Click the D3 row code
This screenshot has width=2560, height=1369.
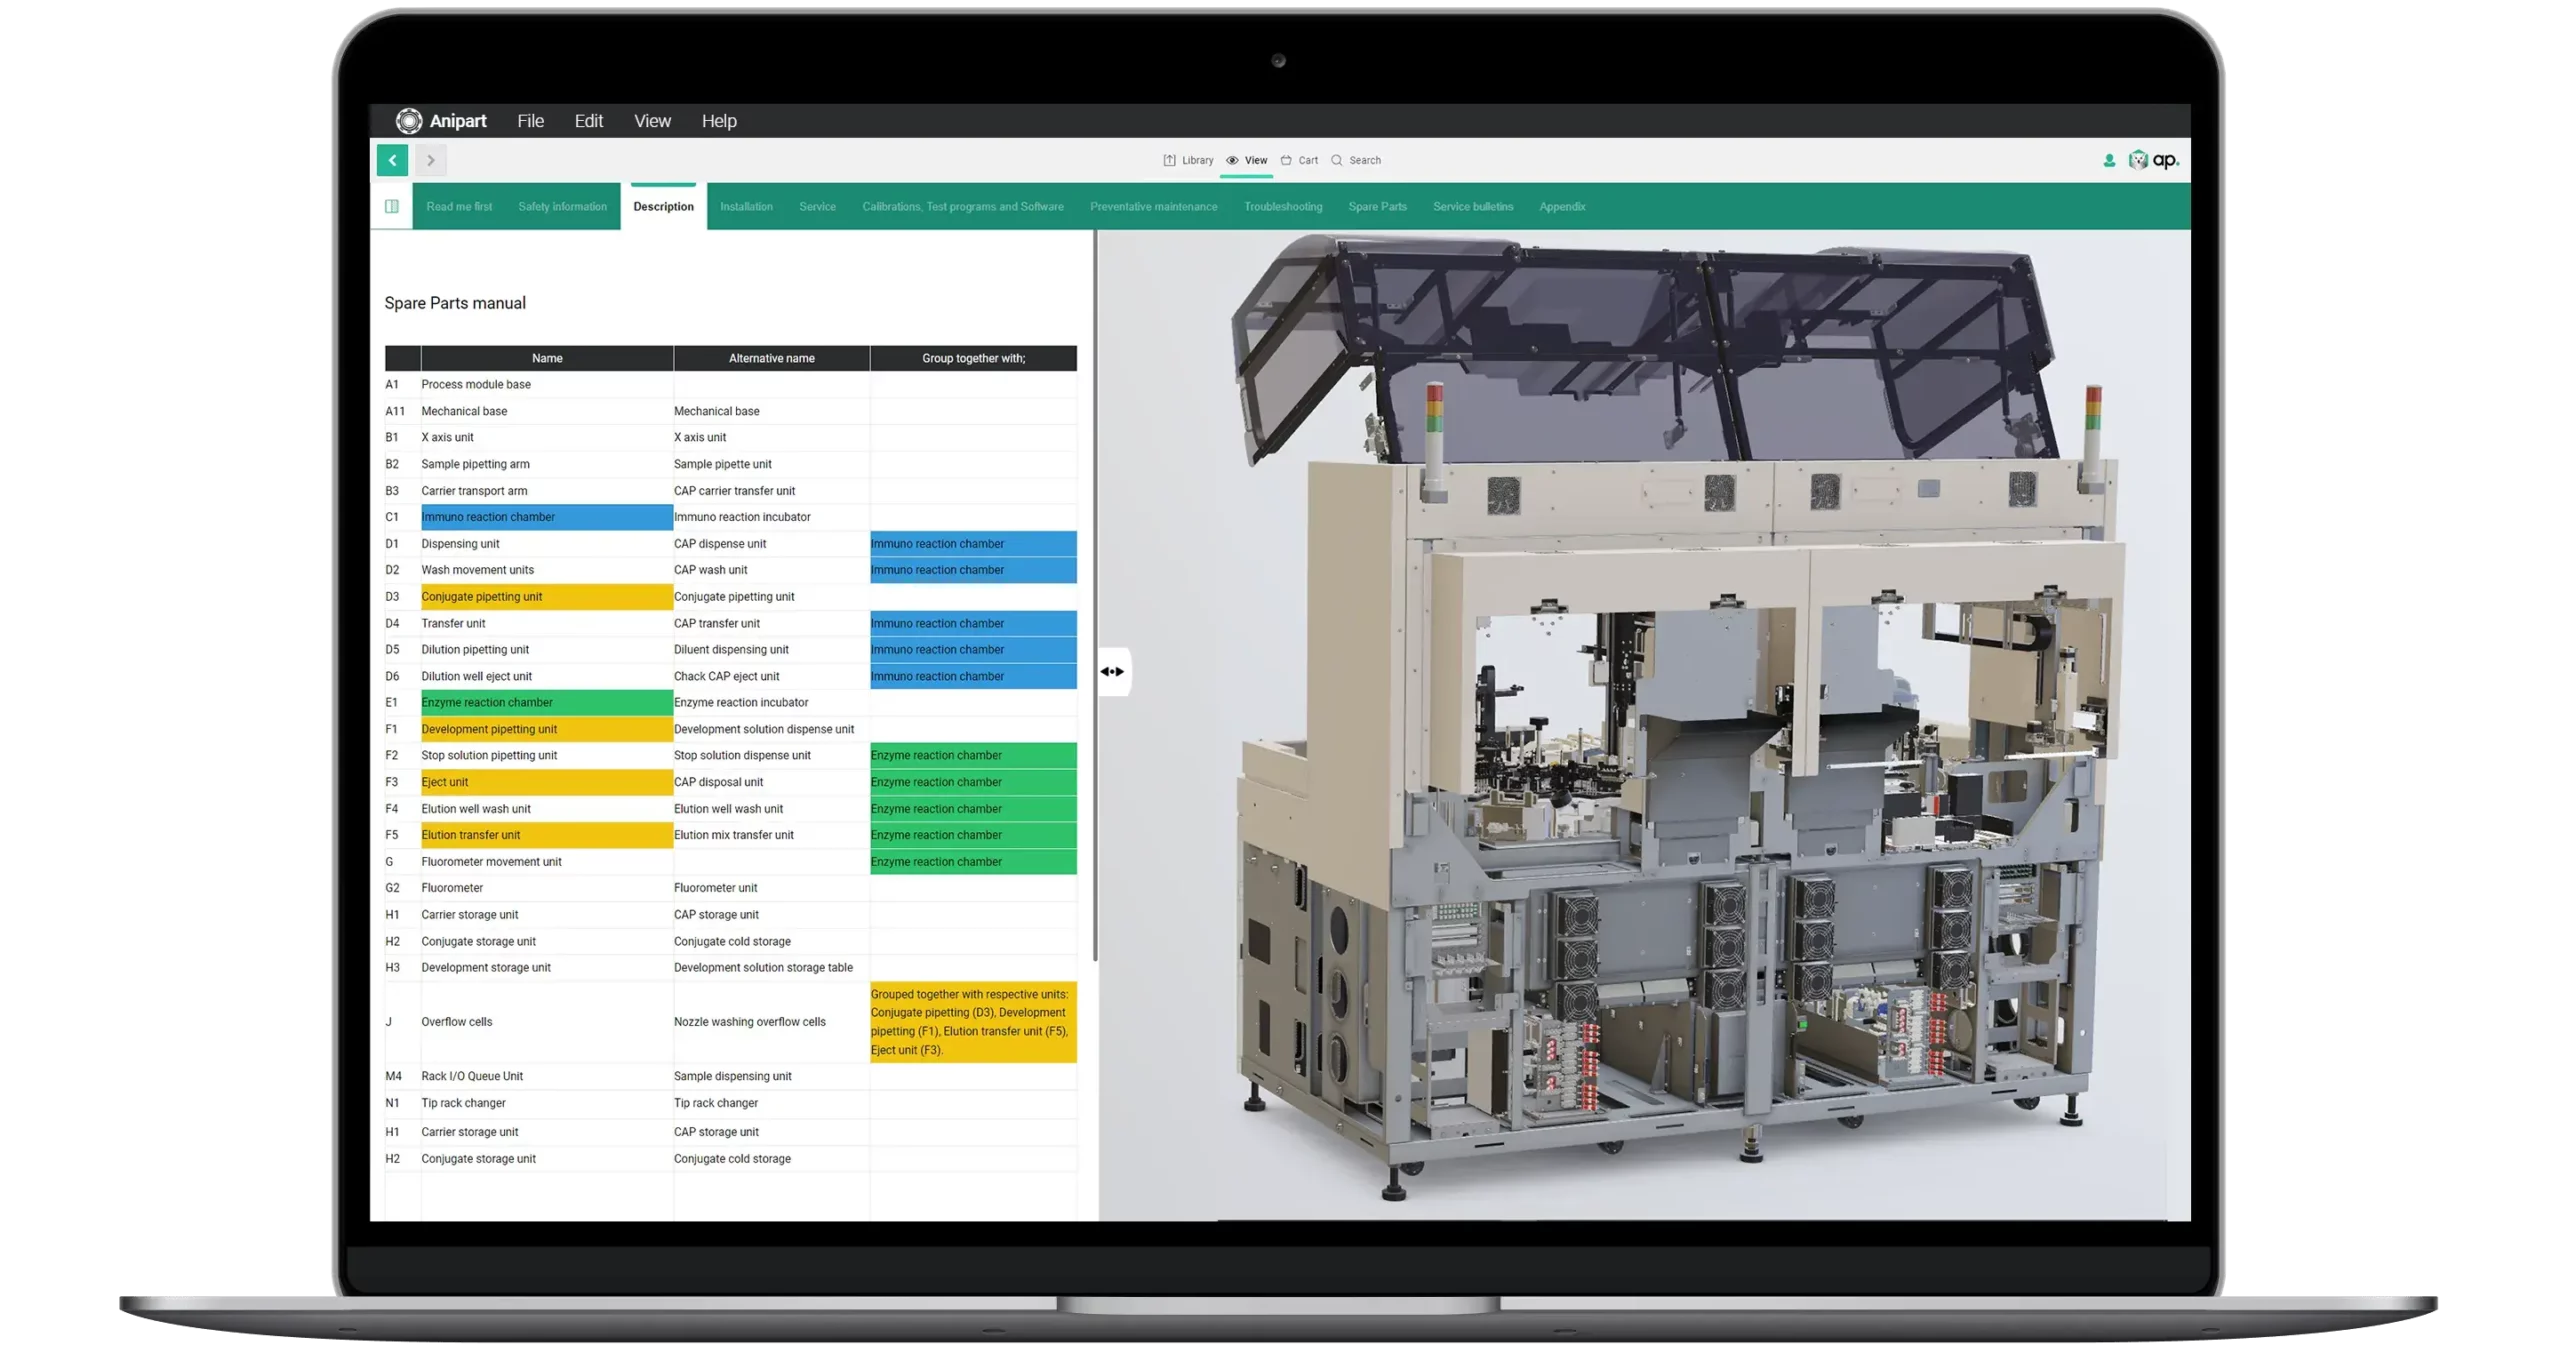click(x=392, y=597)
